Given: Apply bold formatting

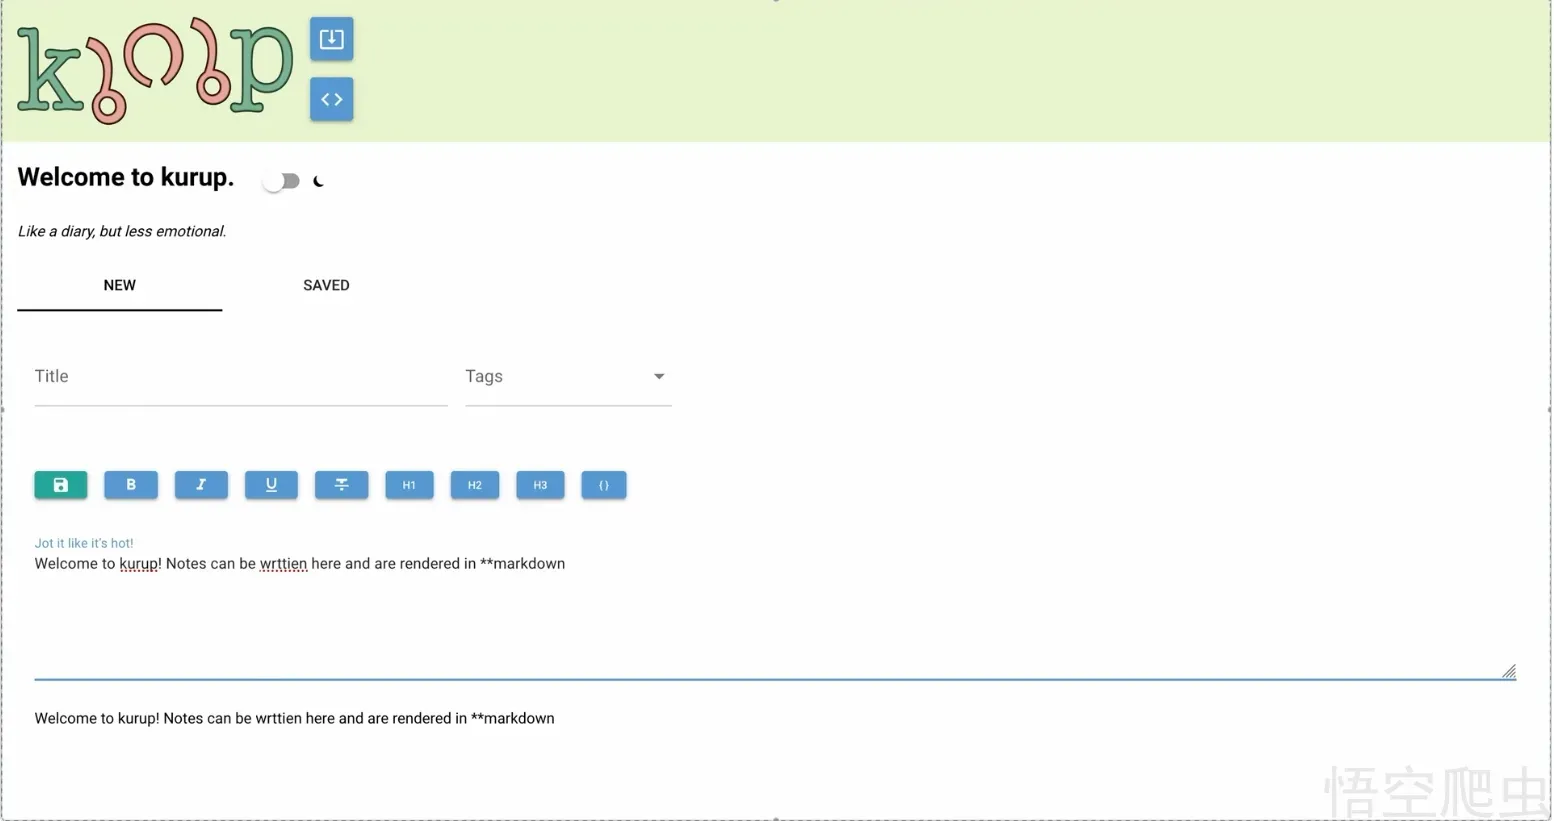Looking at the screenshot, I should click(130, 485).
